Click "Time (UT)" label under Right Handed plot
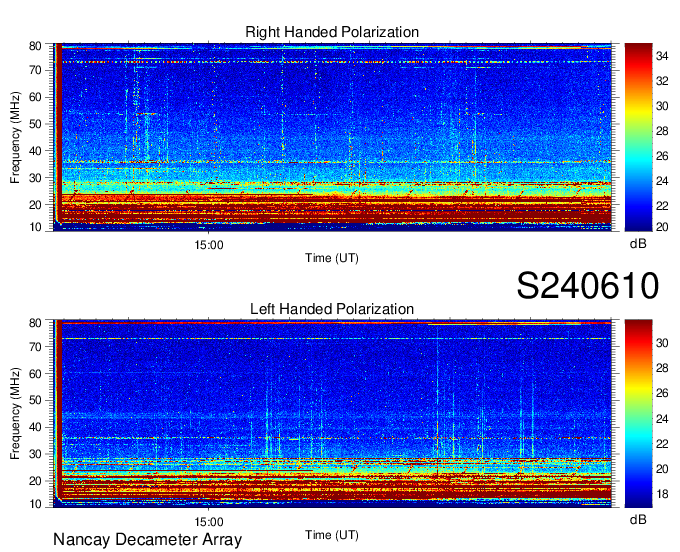680x552 pixels. (332, 258)
